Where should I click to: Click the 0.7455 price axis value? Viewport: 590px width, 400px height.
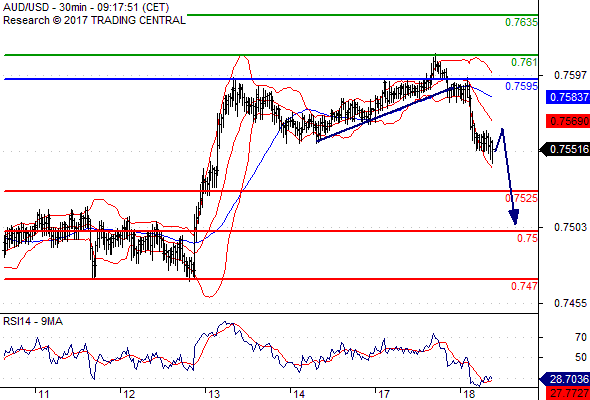tap(570, 303)
